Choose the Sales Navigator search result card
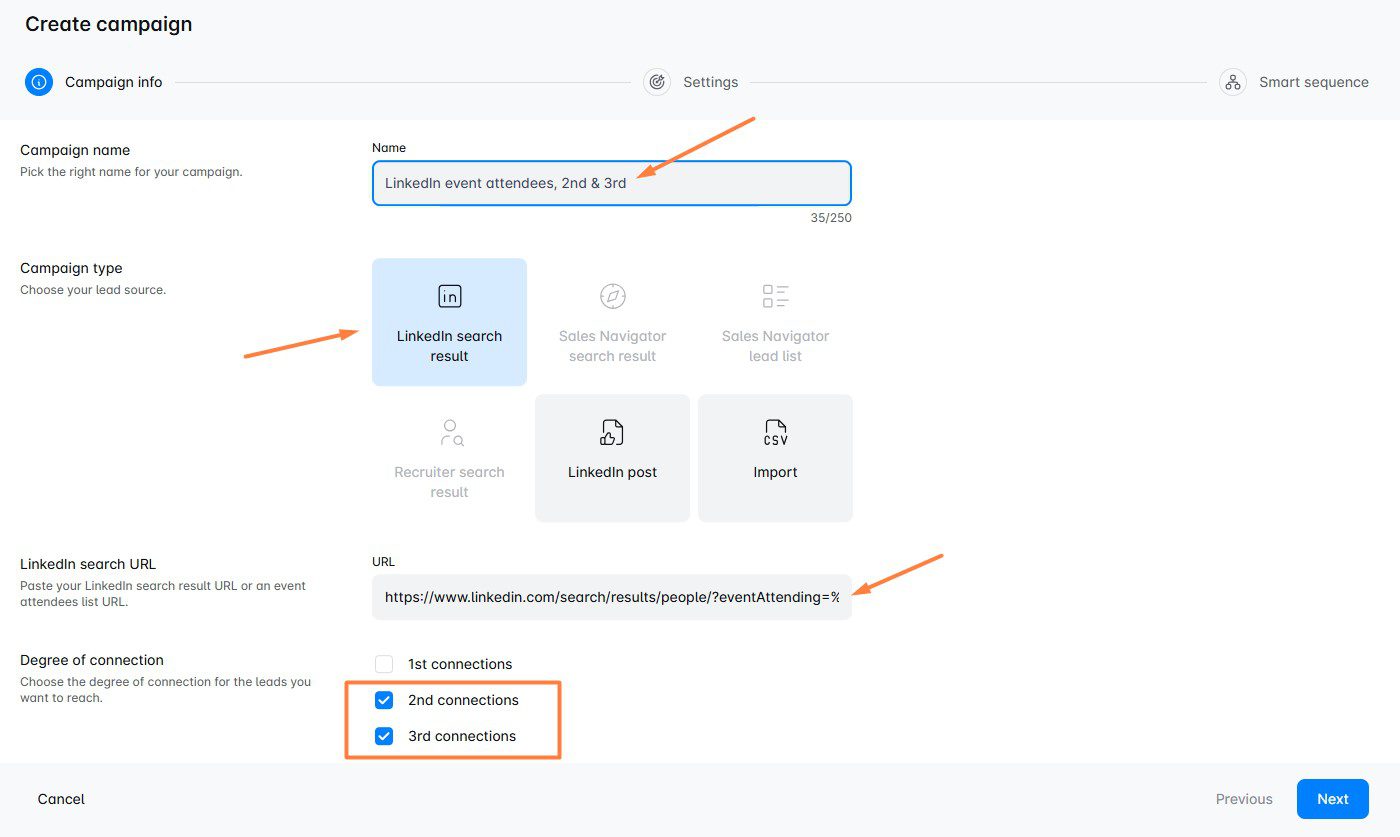 (612, 322)
